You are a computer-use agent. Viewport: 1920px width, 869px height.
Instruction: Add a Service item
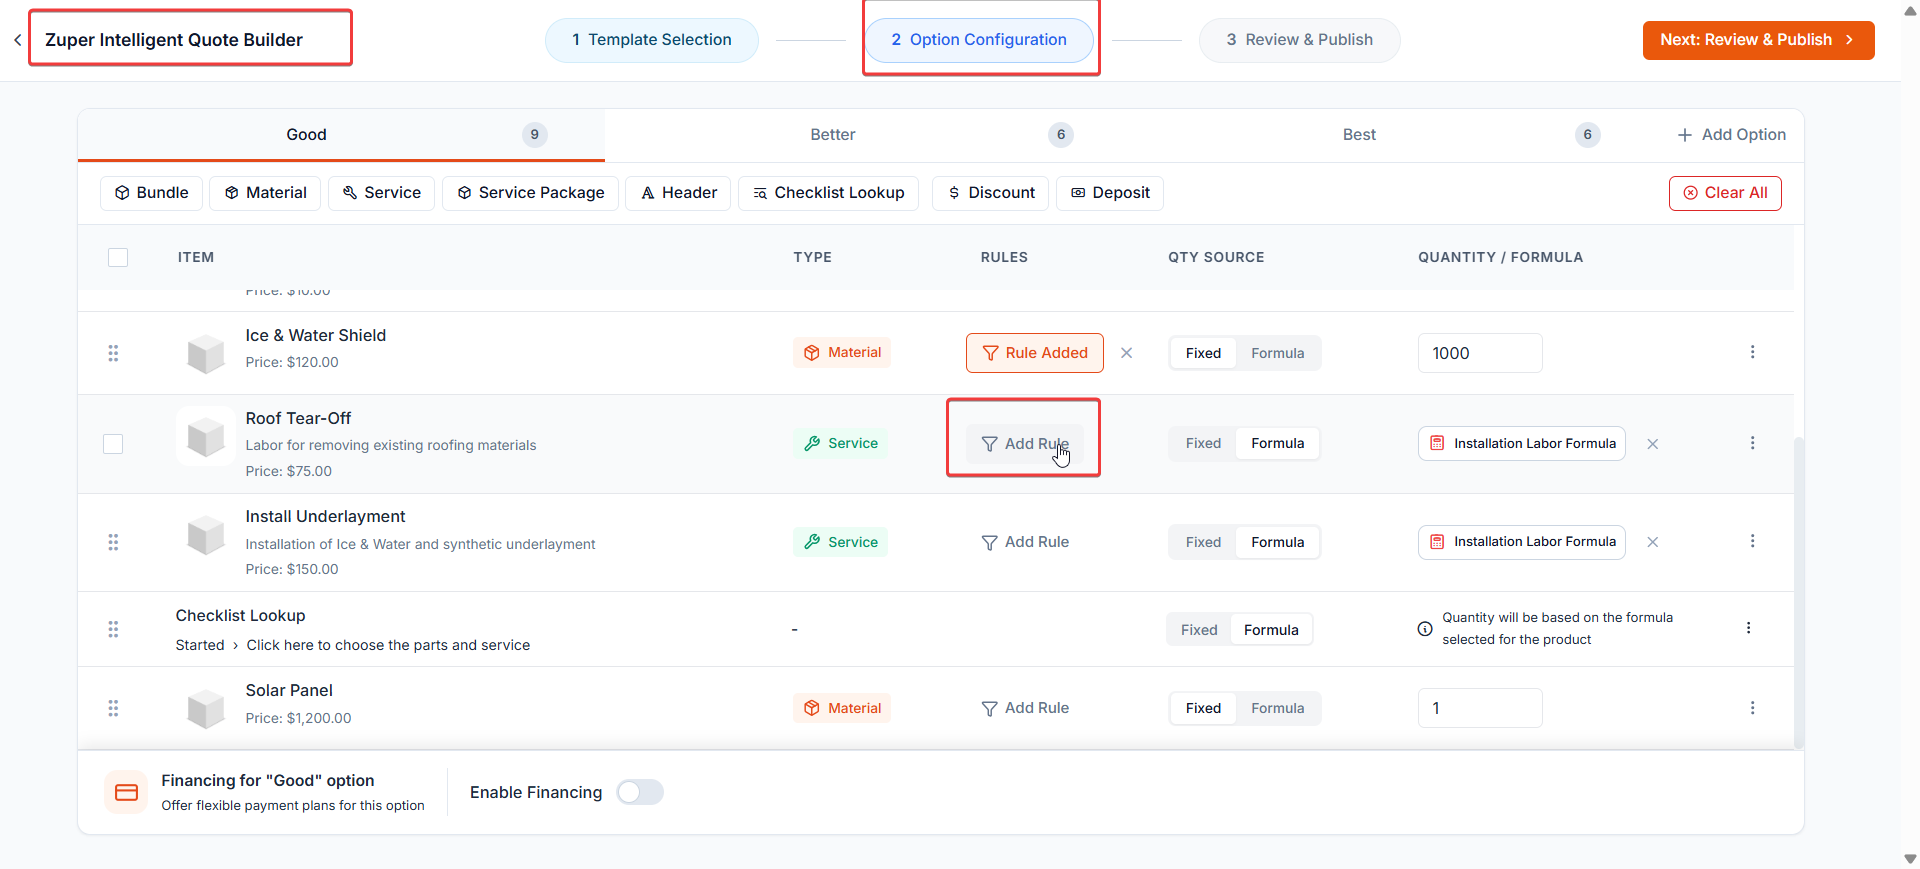382,193
